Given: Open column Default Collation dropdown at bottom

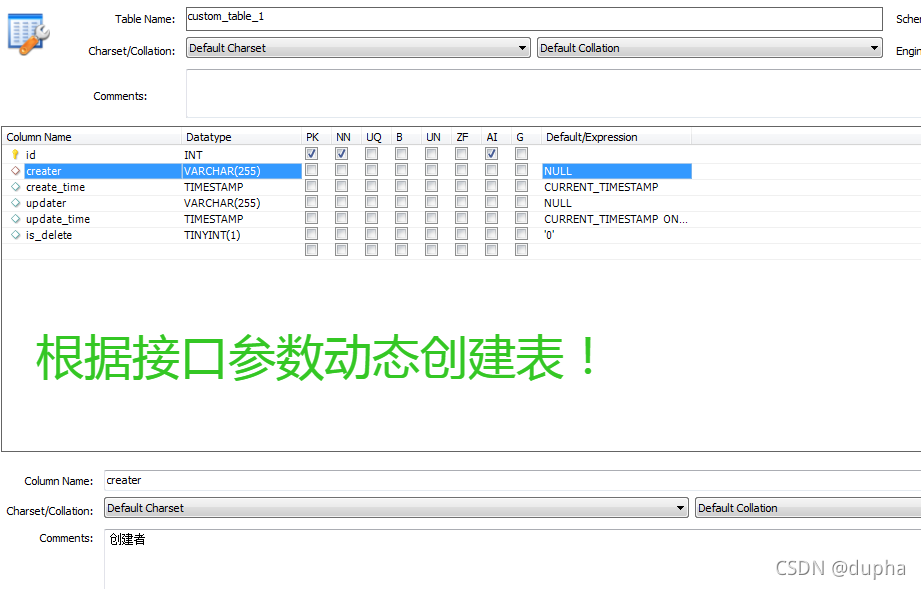Looking at the screenshot, I should pos(808,508).
